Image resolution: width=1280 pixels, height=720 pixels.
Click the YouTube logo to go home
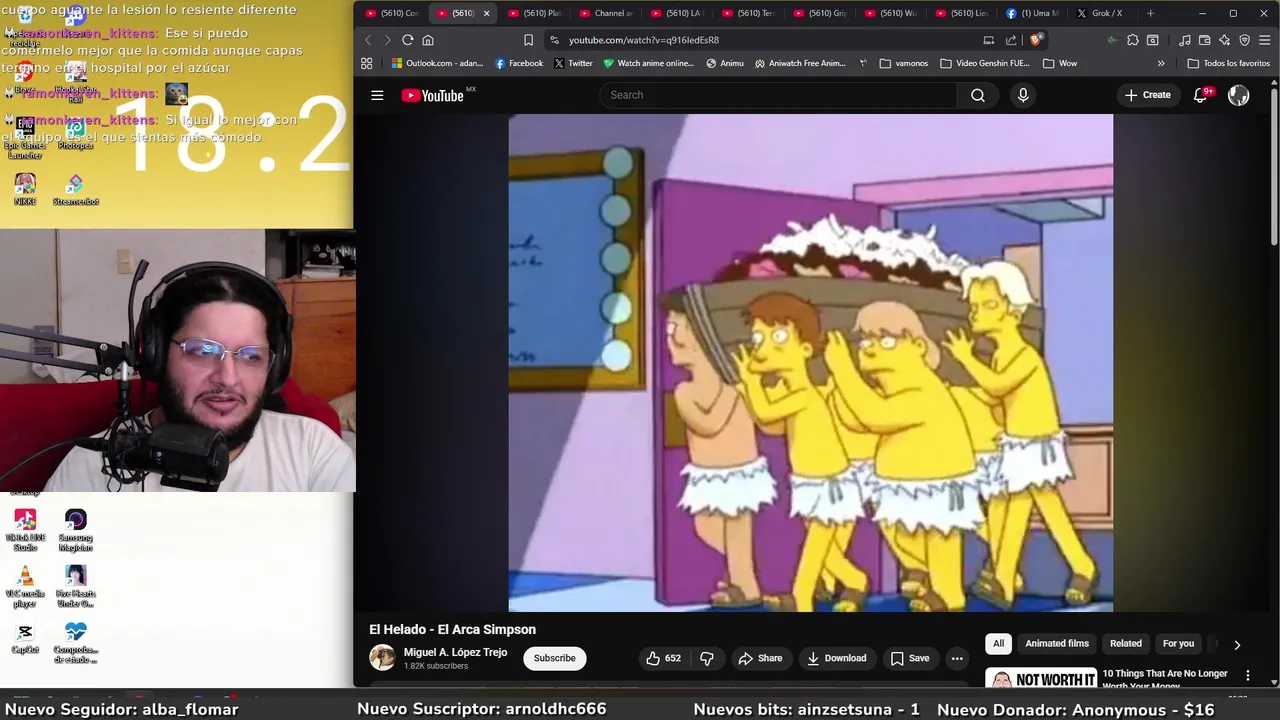pyautogui.click(x=432, y=95)
